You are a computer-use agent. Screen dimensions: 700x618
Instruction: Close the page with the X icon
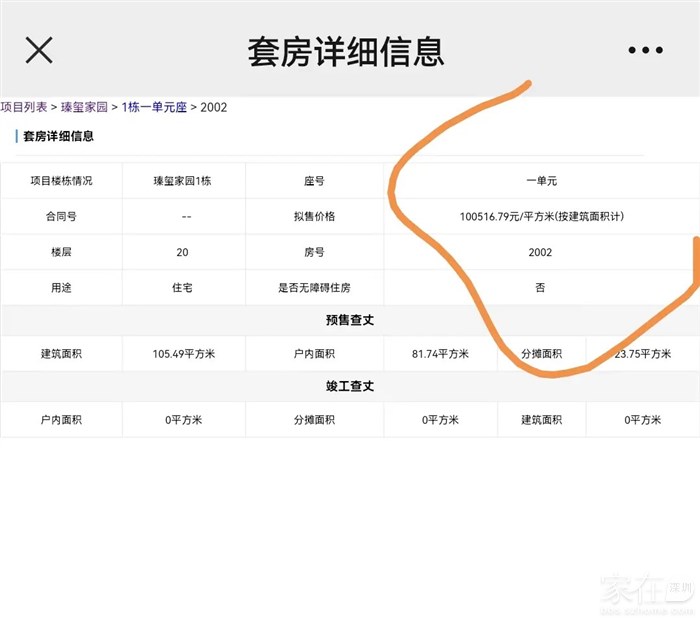pyautogui.click(x=39, y=50)
